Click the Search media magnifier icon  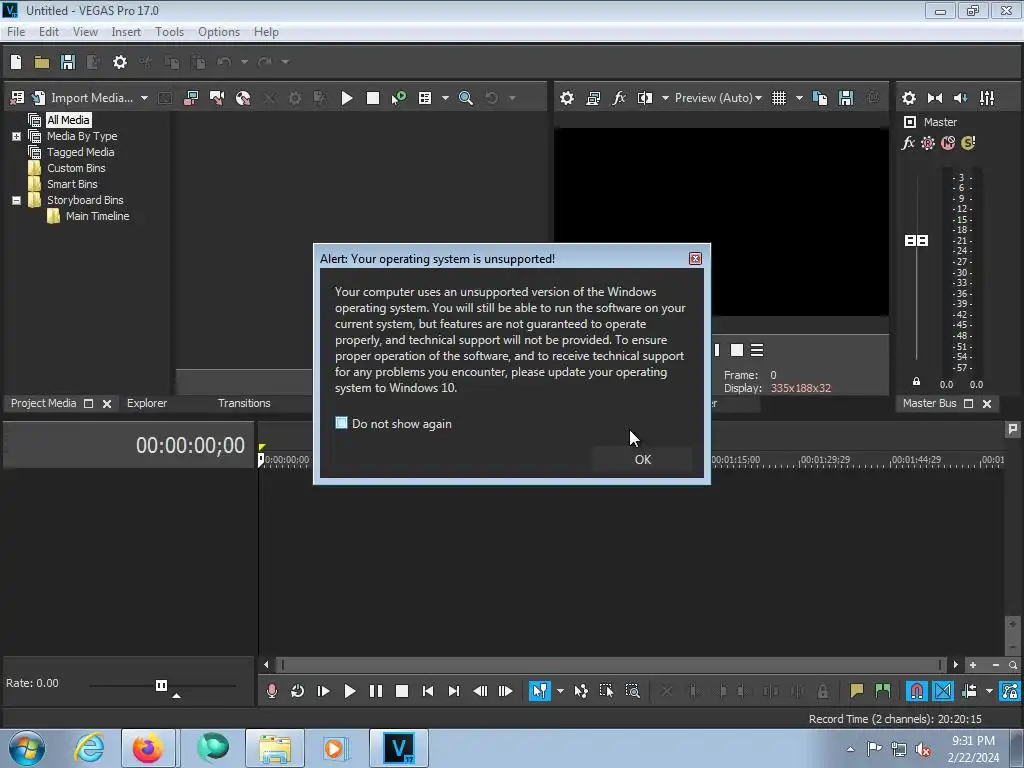pyautogui.click(x=466, y=98)
